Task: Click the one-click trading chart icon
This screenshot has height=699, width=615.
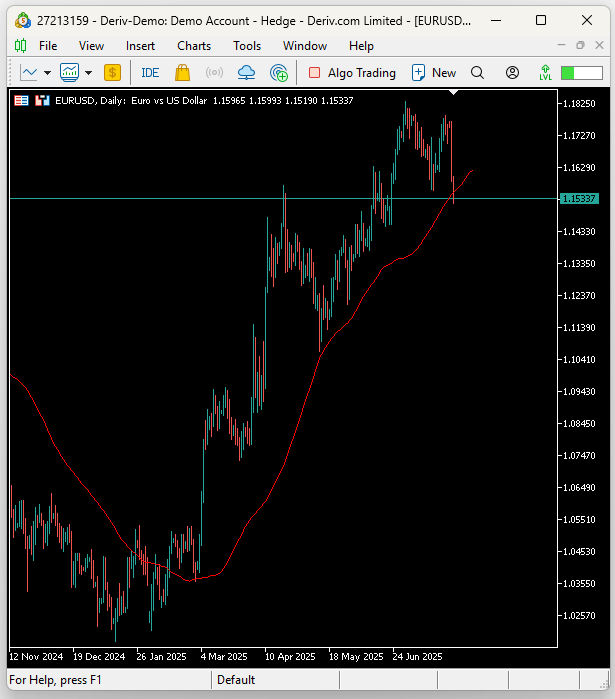Action: click(42, 101)
